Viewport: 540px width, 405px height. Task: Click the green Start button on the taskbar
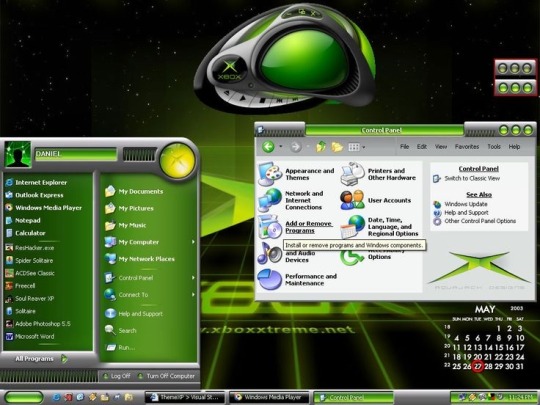[24, 397]
